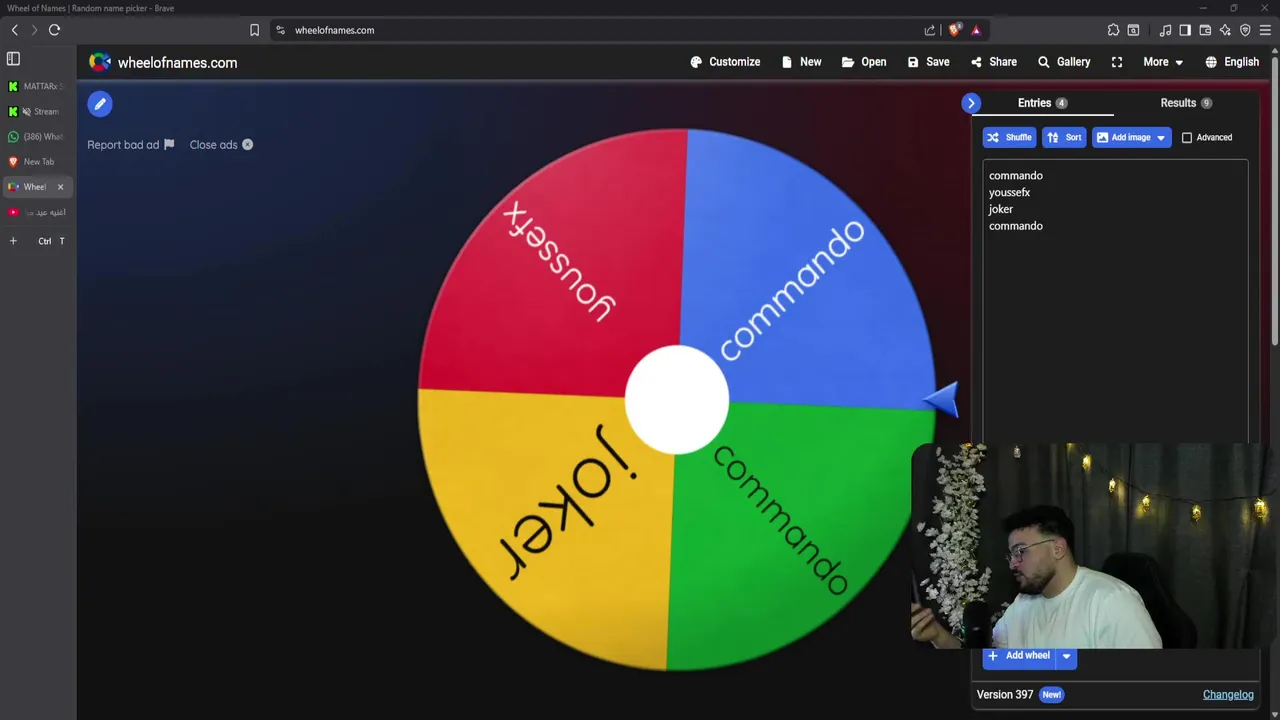This screenshot has height=720, width=1280.
Task: Click the 'joker' entry text
Action: coord(1001,209)
